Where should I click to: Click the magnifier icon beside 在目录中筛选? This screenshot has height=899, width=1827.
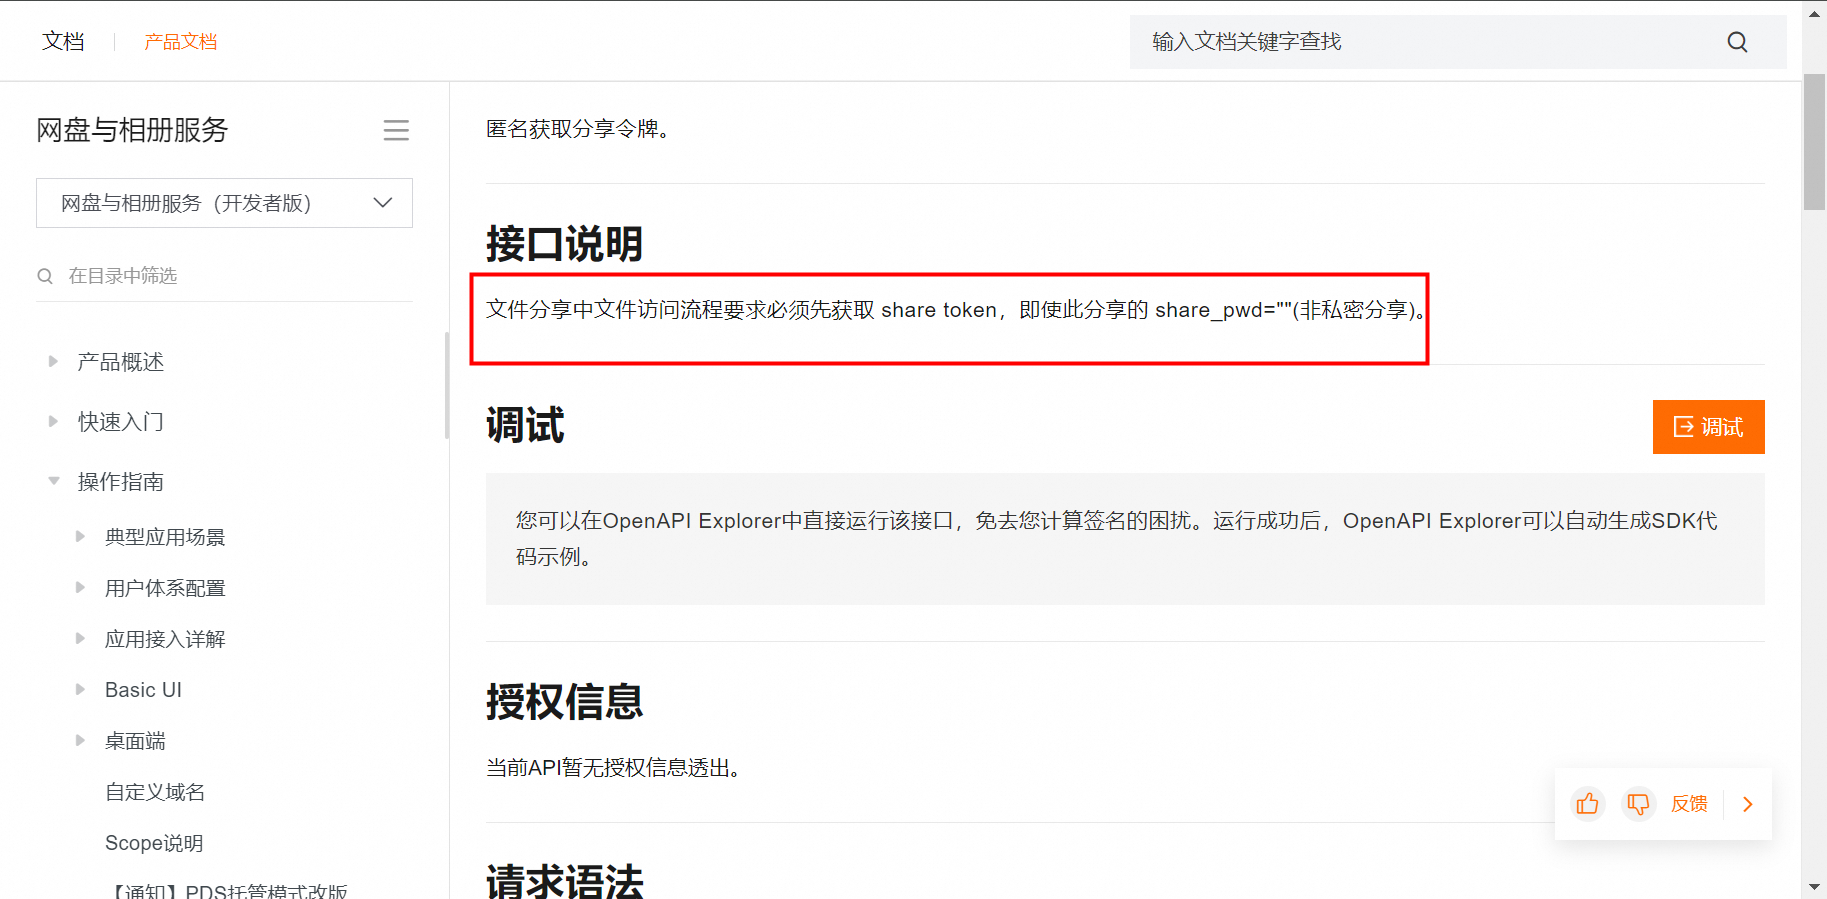click(45, 276)
